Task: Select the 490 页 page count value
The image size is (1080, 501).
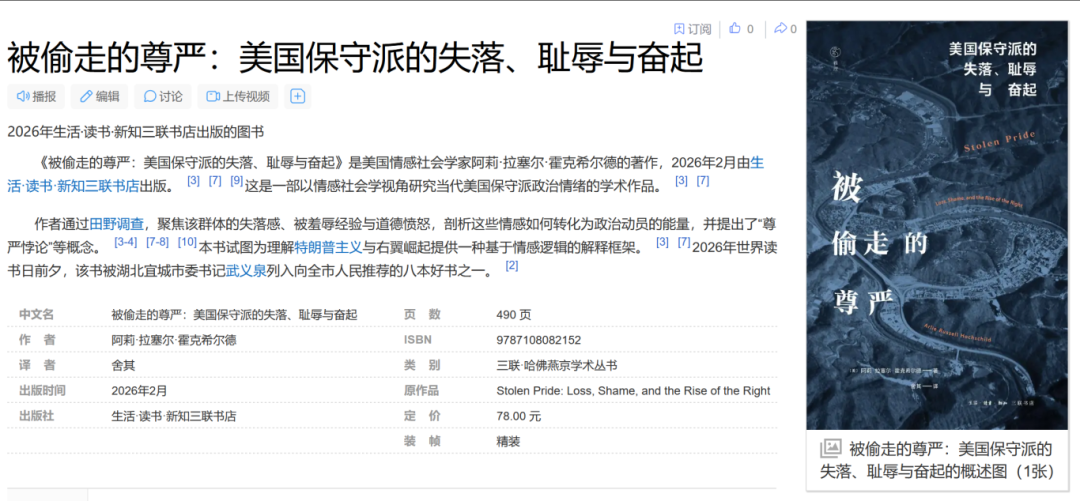Action: coord(514,315)
